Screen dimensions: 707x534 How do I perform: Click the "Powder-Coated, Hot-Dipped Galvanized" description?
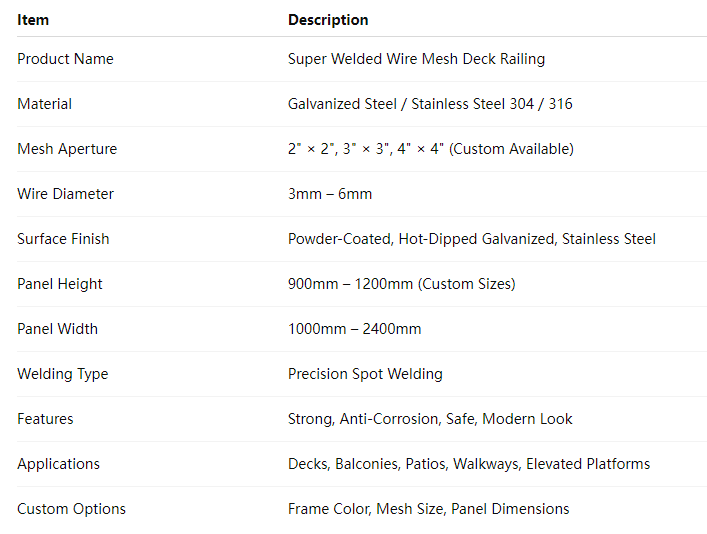coord(471,239)
